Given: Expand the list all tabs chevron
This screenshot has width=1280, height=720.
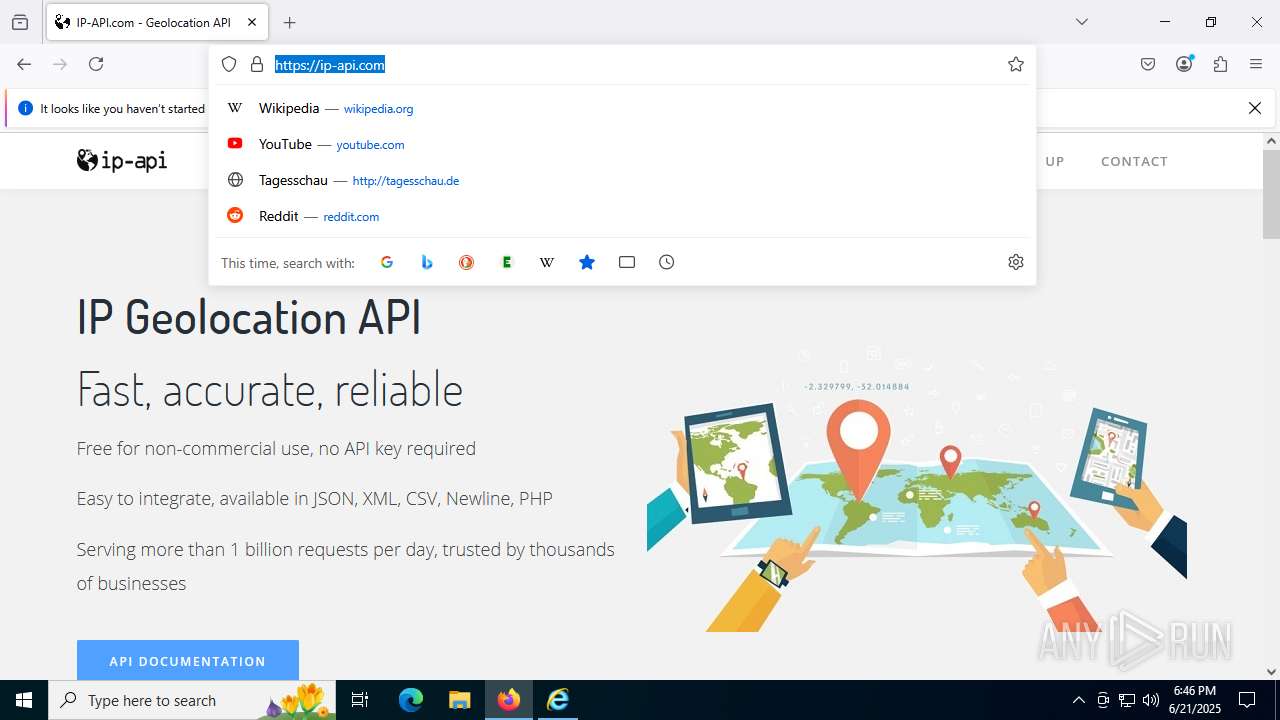Looking at the screenshot, I should (x=1082, y=22).
